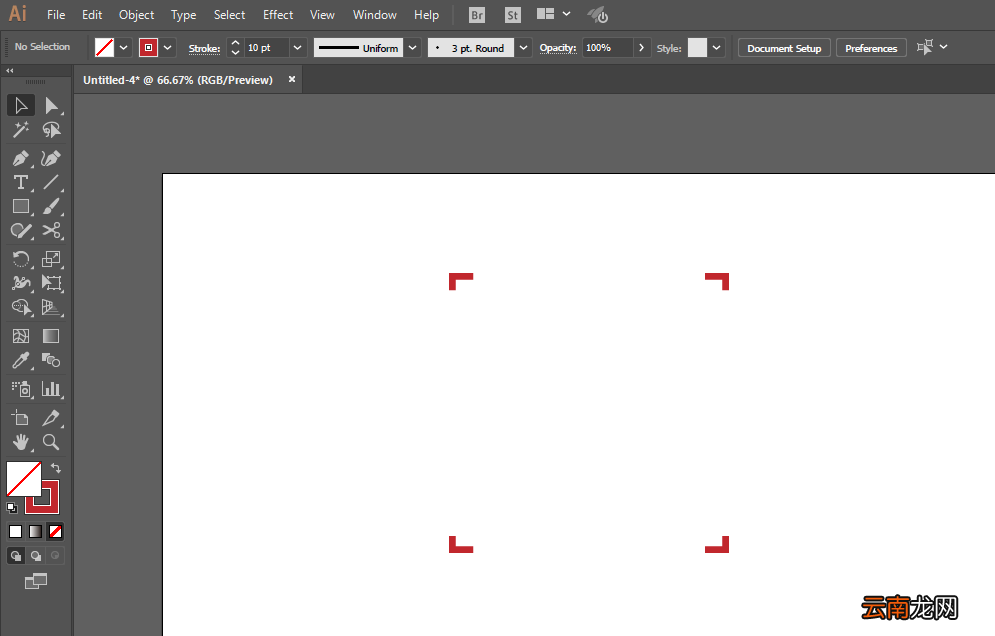
Task: Open the fill color dropdown
Action: [x=124, y=48]
